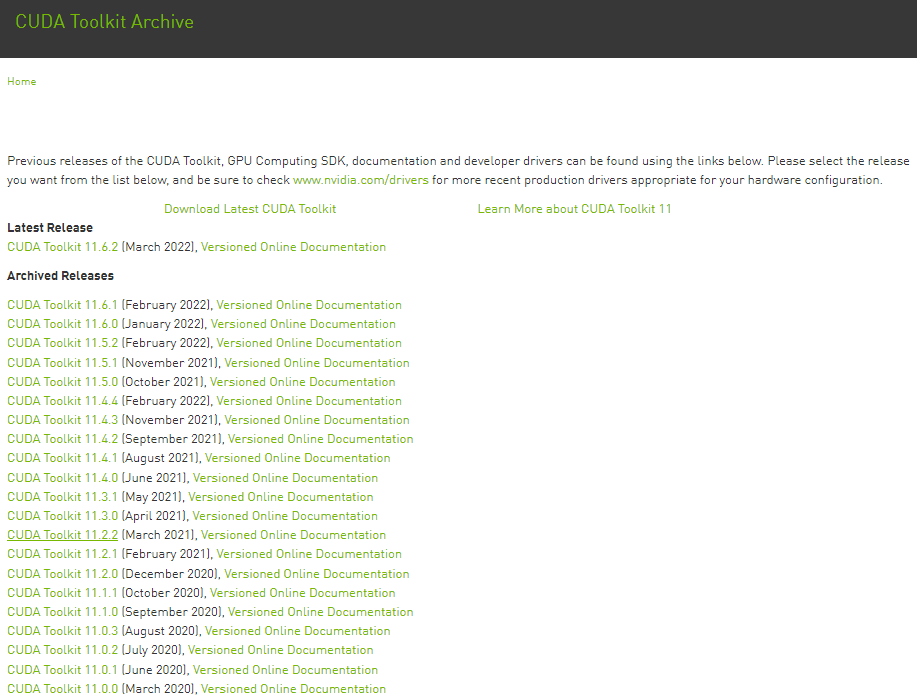
Task: Open documentation for September 2020 release
Action: tap(320, 612)
